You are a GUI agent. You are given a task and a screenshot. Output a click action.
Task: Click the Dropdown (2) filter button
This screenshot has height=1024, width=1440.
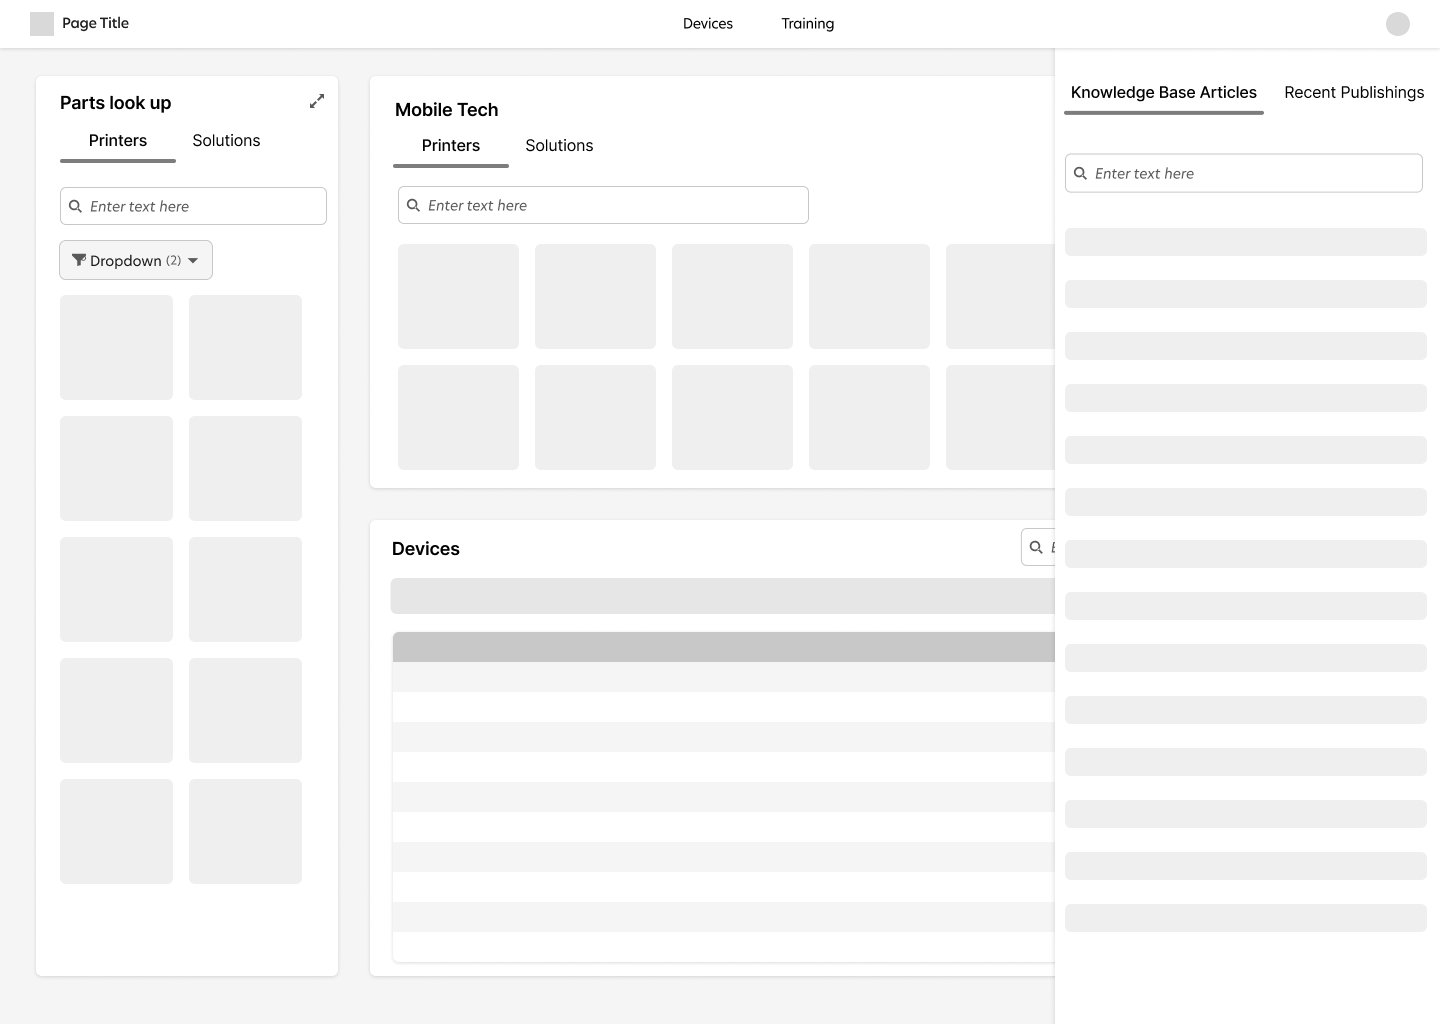(x=136, y=260)
